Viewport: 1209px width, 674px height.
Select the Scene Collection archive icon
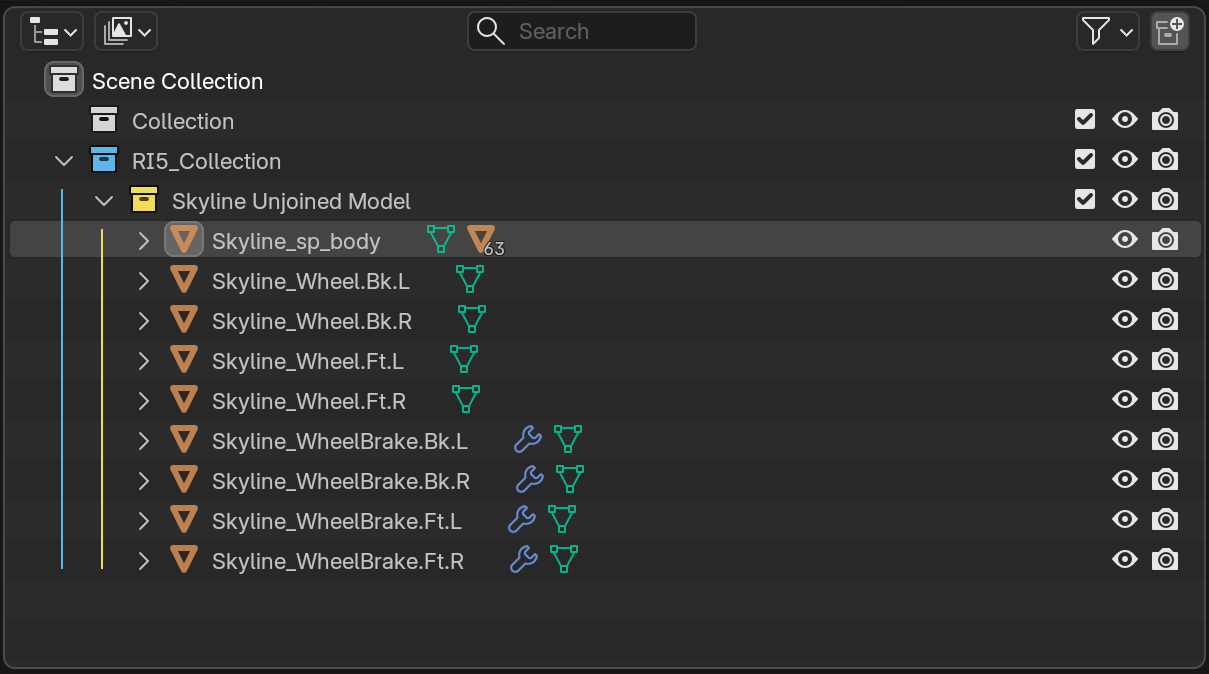pos(64,79)
